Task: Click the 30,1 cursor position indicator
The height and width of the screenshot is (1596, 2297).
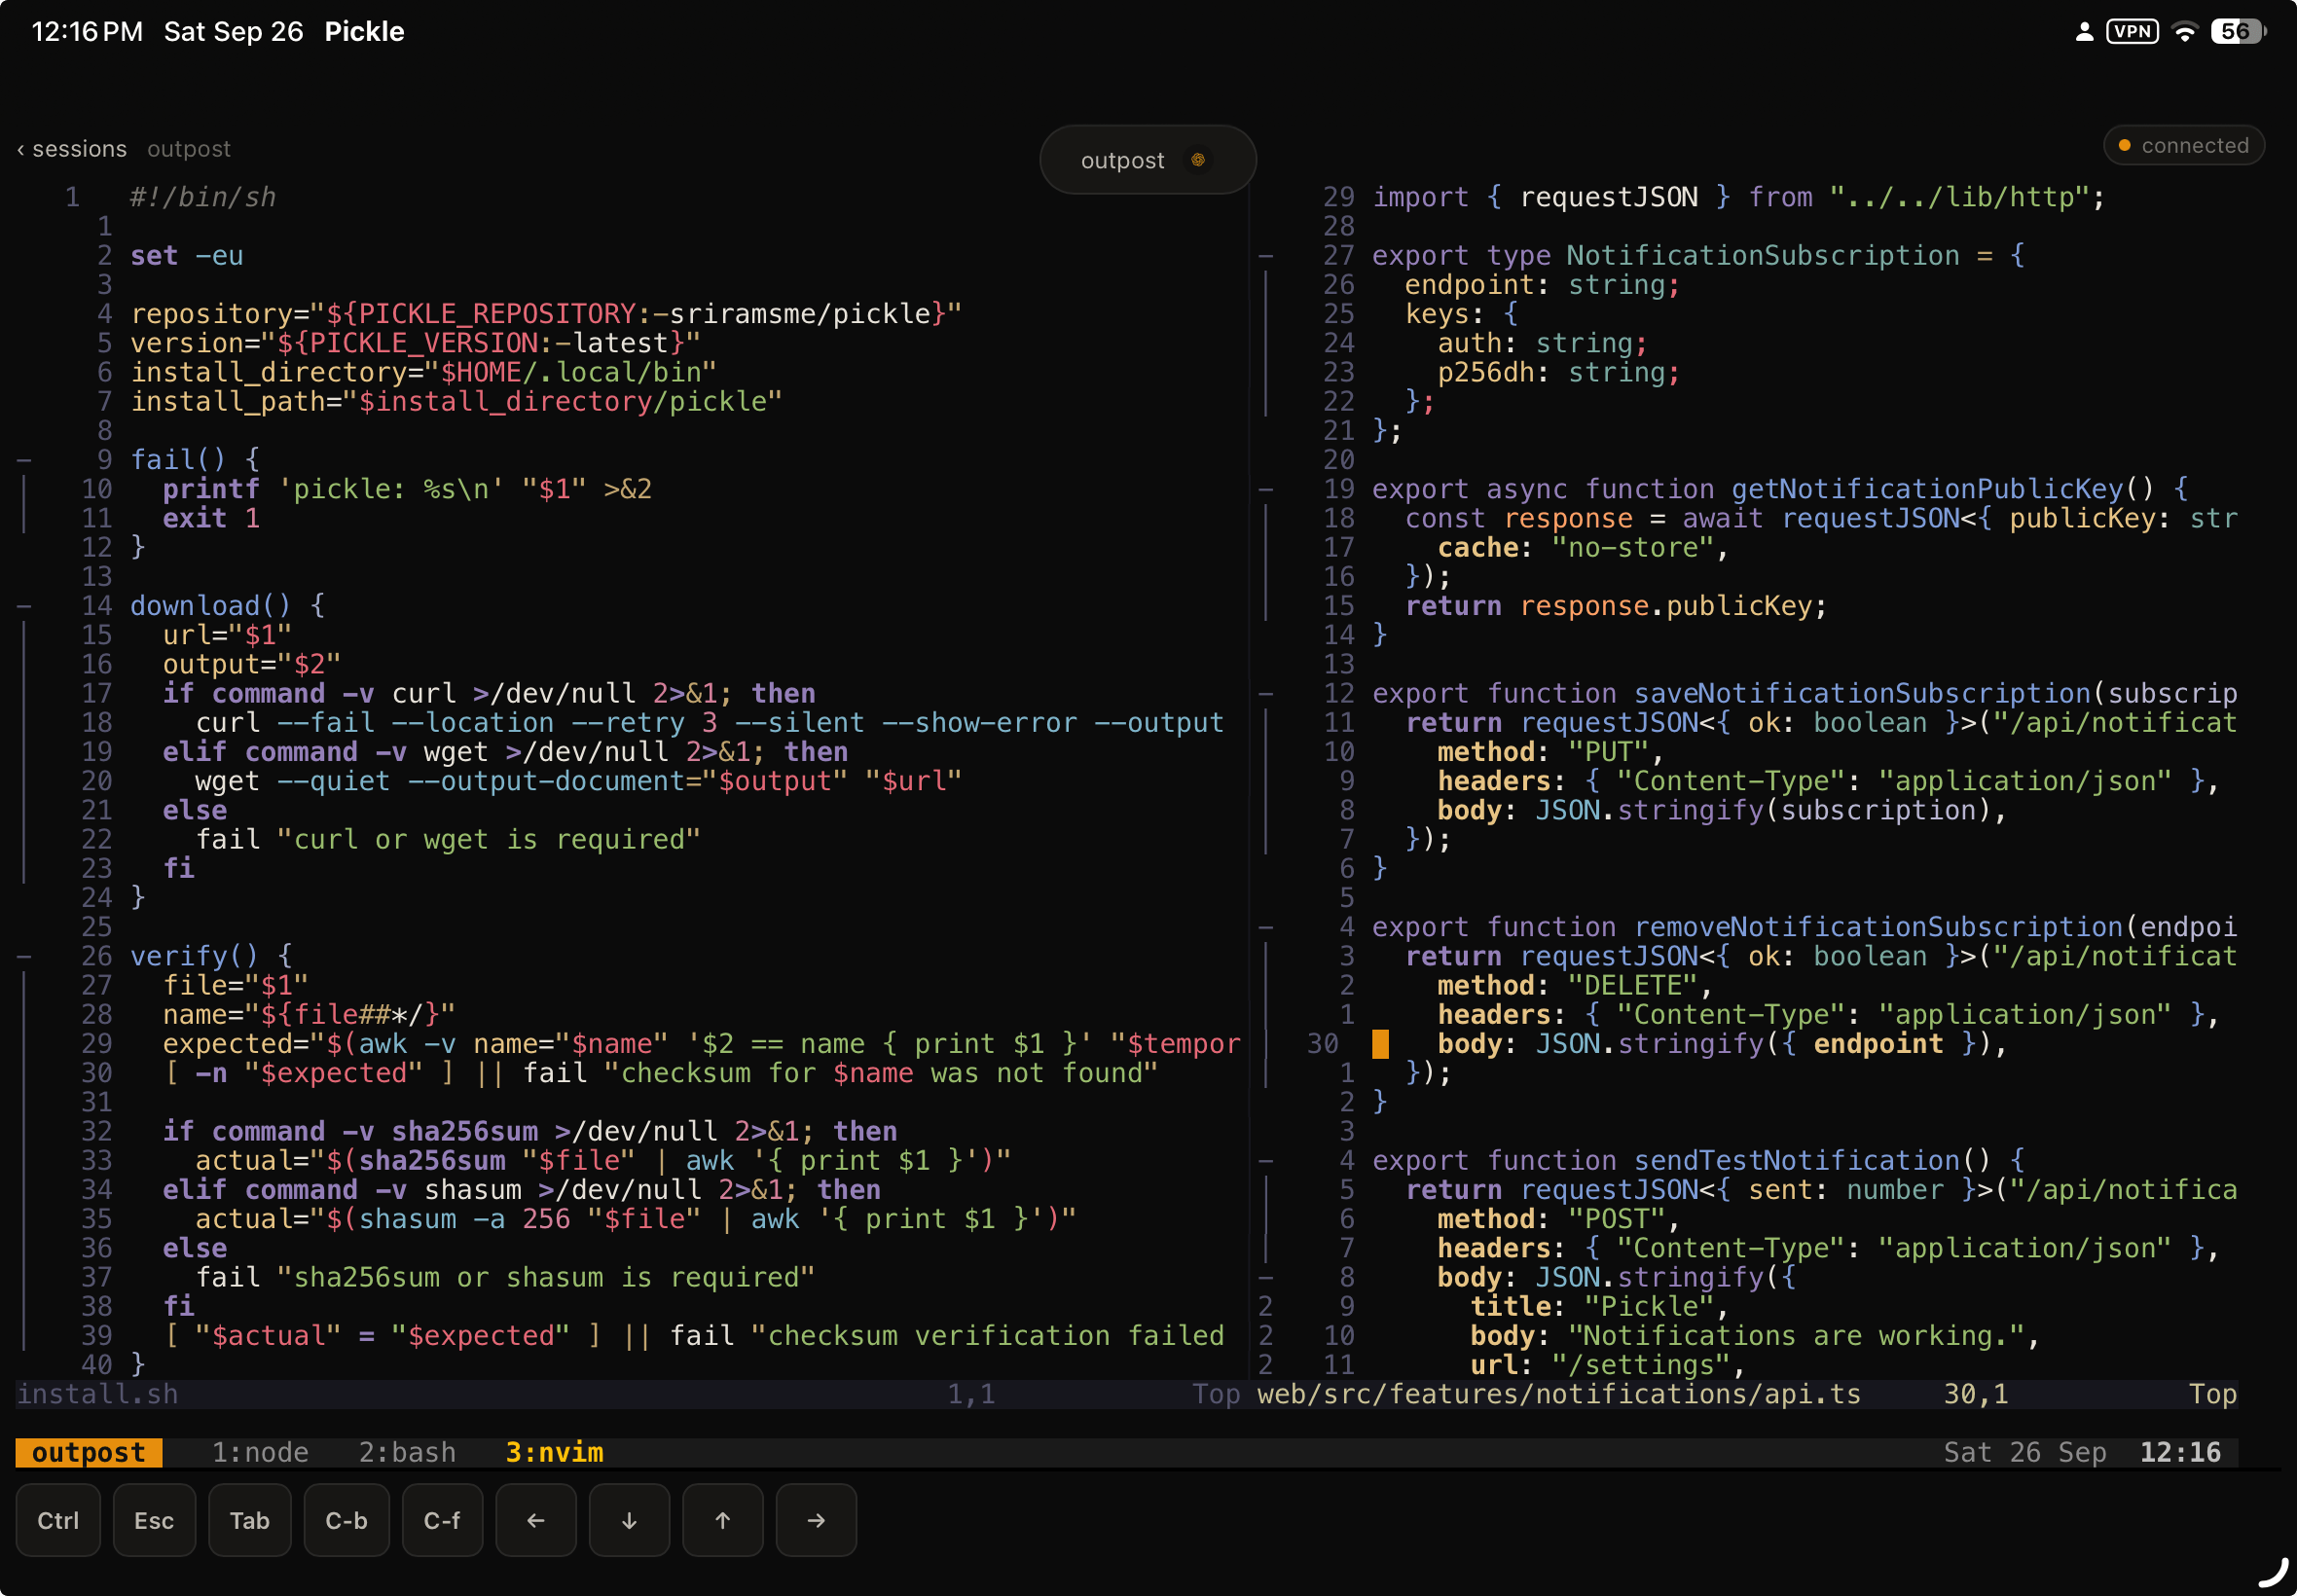Action: click(x=1975, y=1394)
